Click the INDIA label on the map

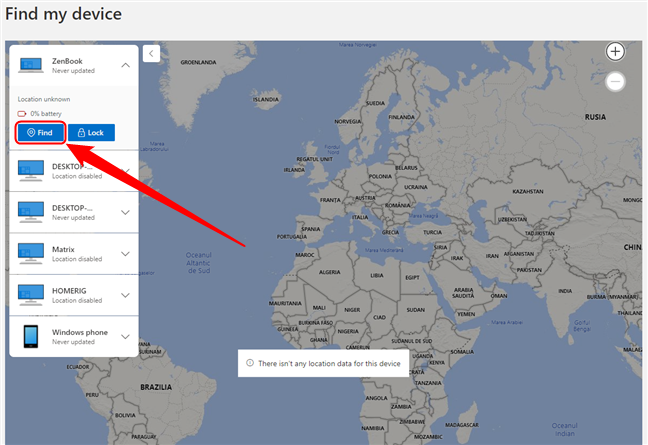[x=565, y=291]
